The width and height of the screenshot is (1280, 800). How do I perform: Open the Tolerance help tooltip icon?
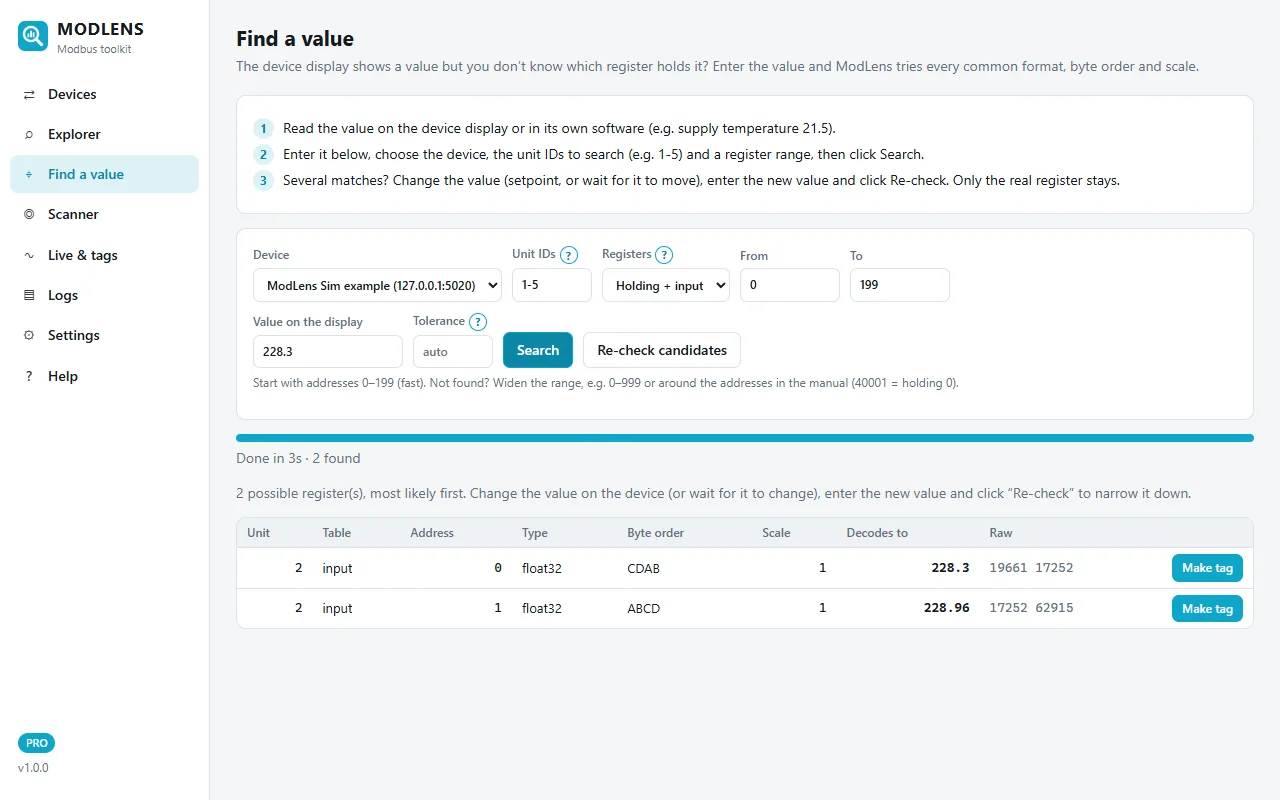click(478, 322)
